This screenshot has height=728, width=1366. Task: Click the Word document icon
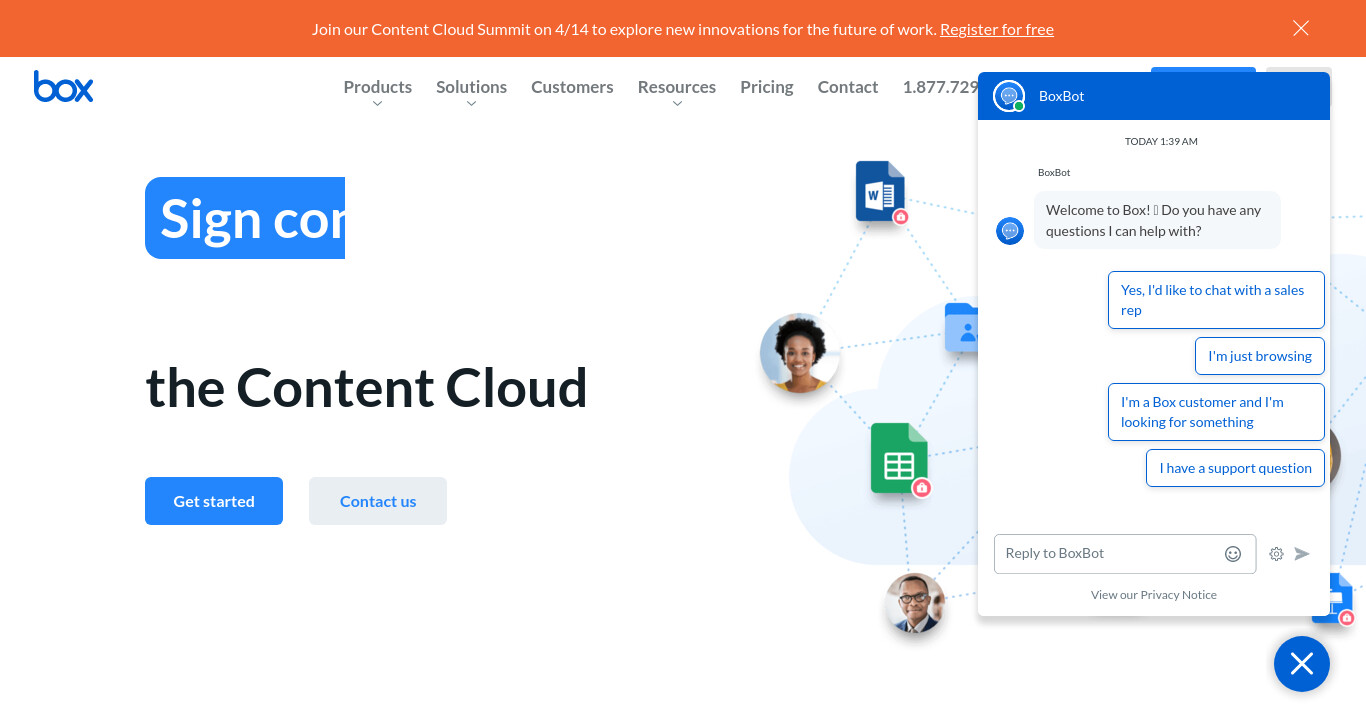880,190
